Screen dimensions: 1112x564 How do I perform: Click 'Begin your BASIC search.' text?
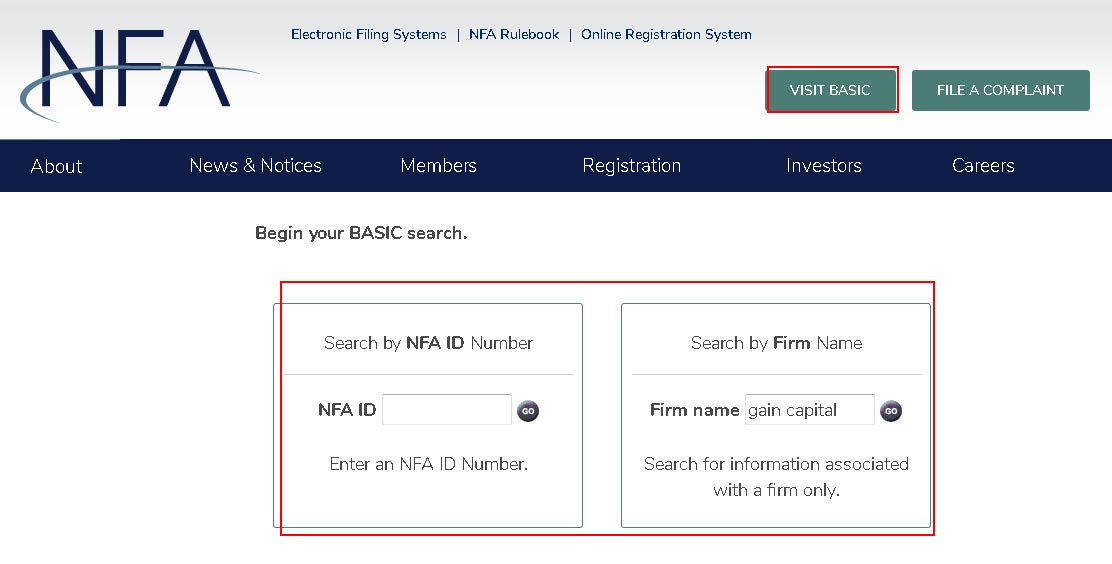pos(361,233)
